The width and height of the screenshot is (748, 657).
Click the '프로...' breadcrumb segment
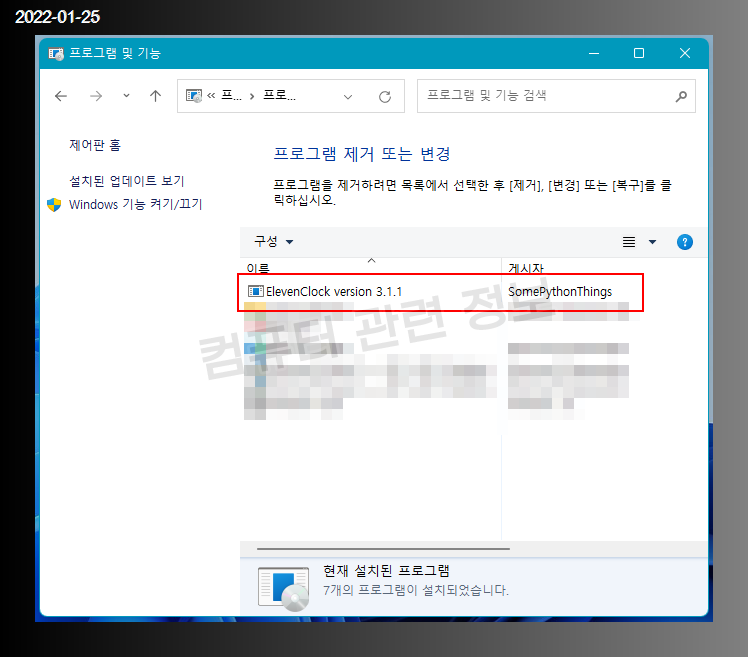click(280, 96)
